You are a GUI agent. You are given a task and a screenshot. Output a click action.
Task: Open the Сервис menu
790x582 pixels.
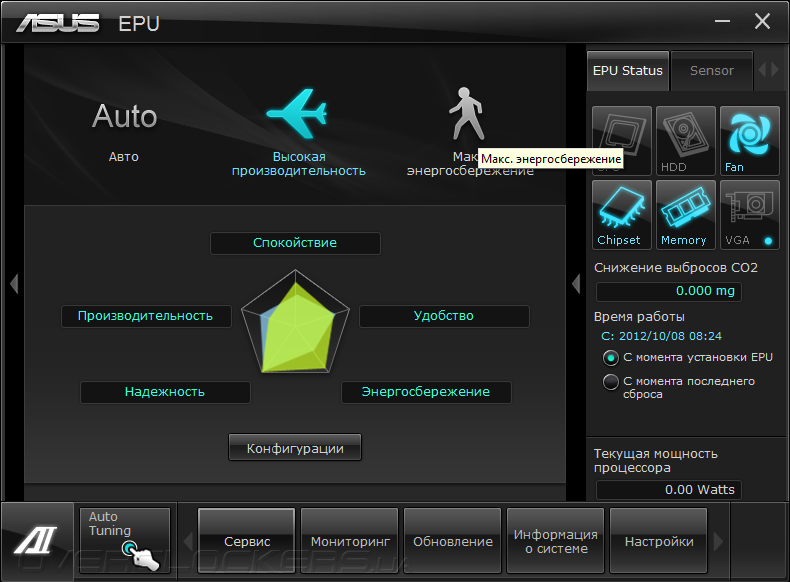click(x=247, y=540)
